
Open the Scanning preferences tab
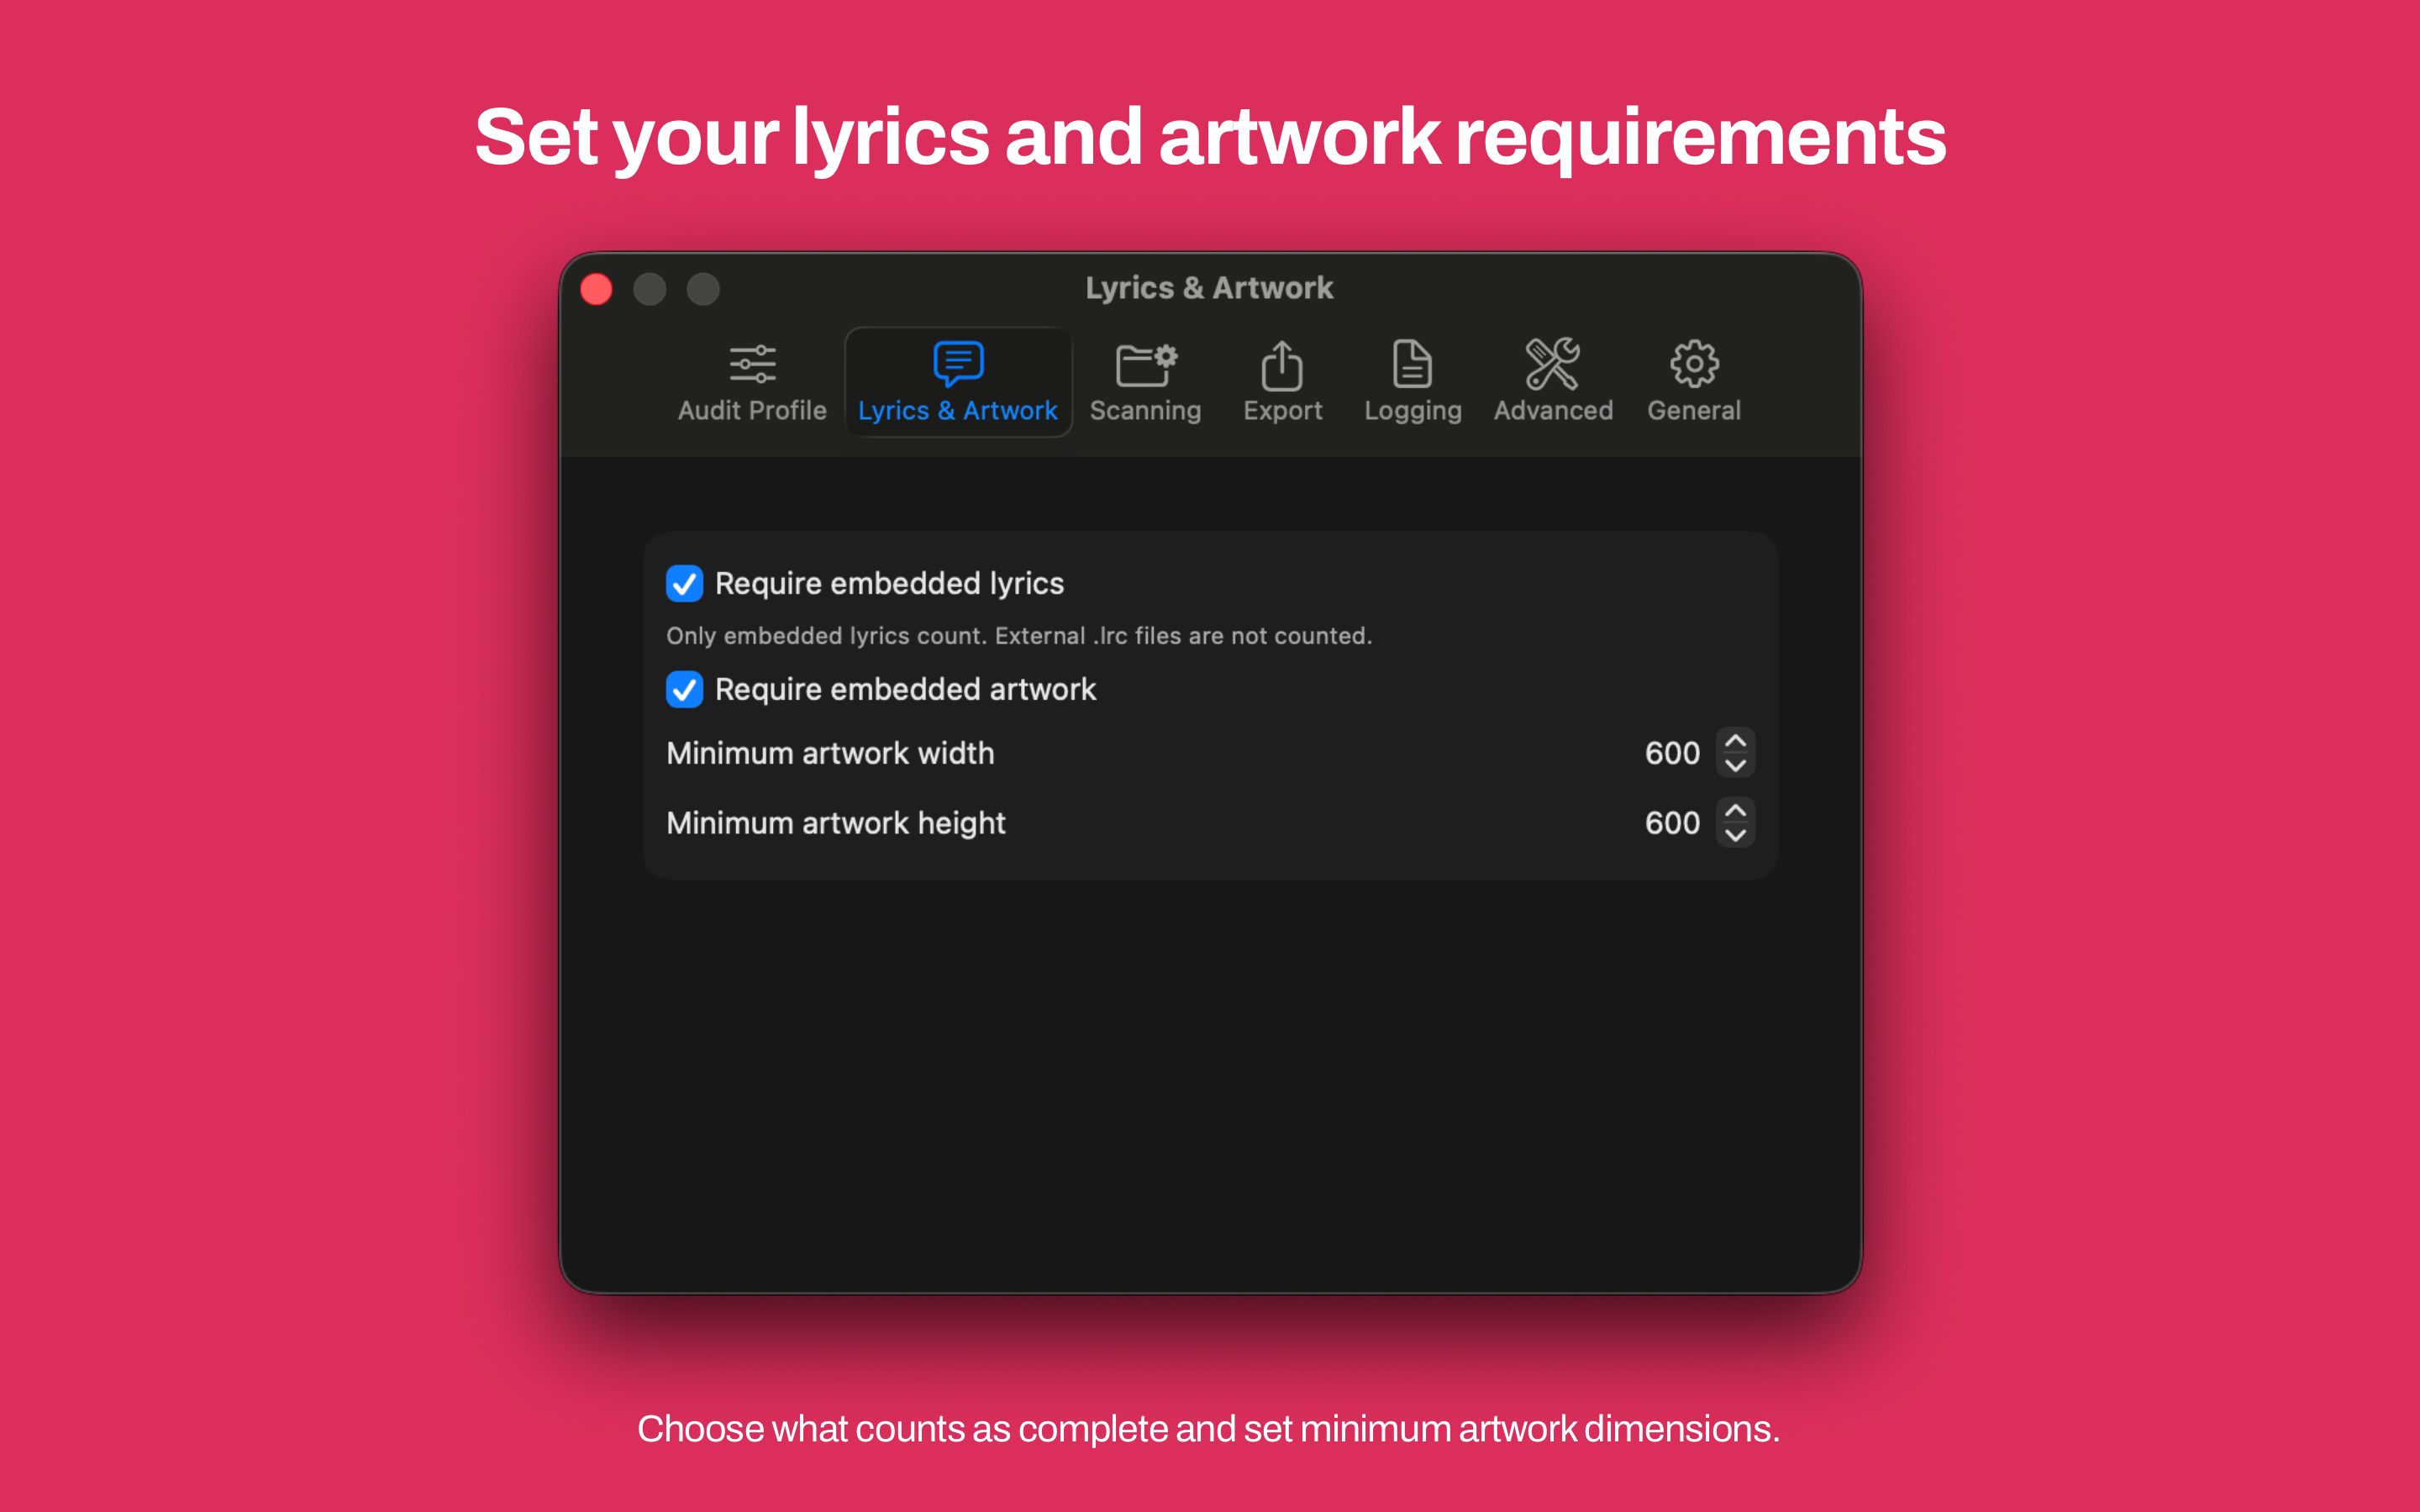pyautogui.click(x=1145, y=382)
